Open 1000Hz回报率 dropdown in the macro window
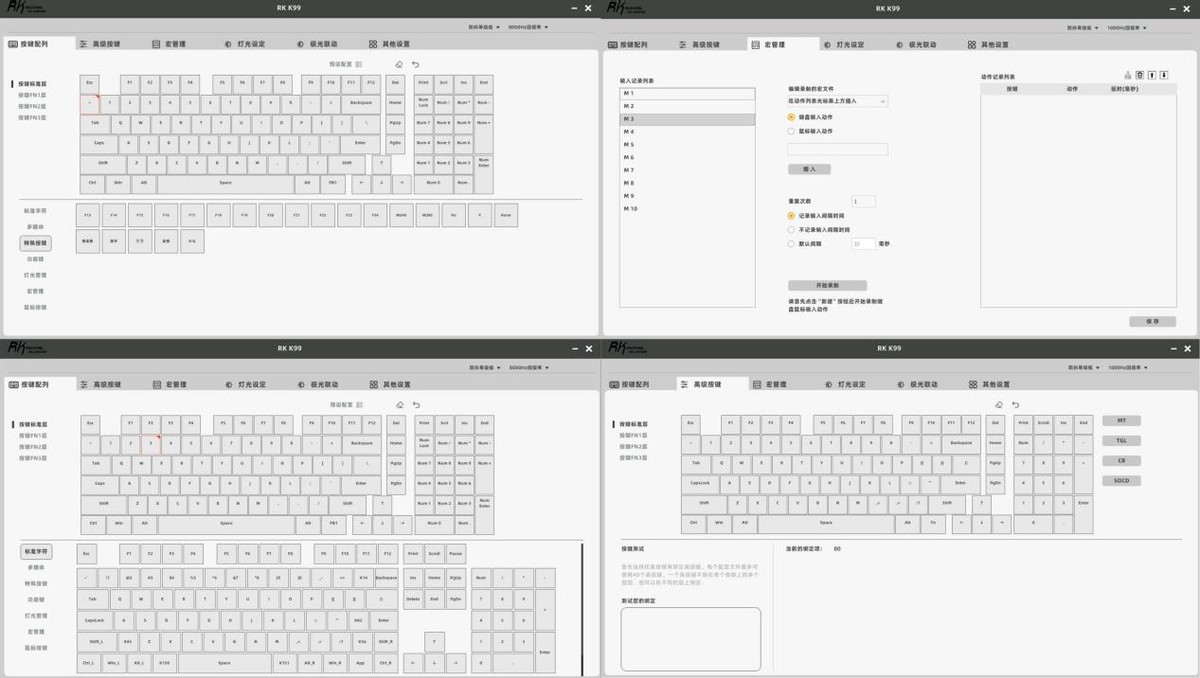Image resolution: width=1200 pixels, height=678 pixels. [x=1128, y=28]
